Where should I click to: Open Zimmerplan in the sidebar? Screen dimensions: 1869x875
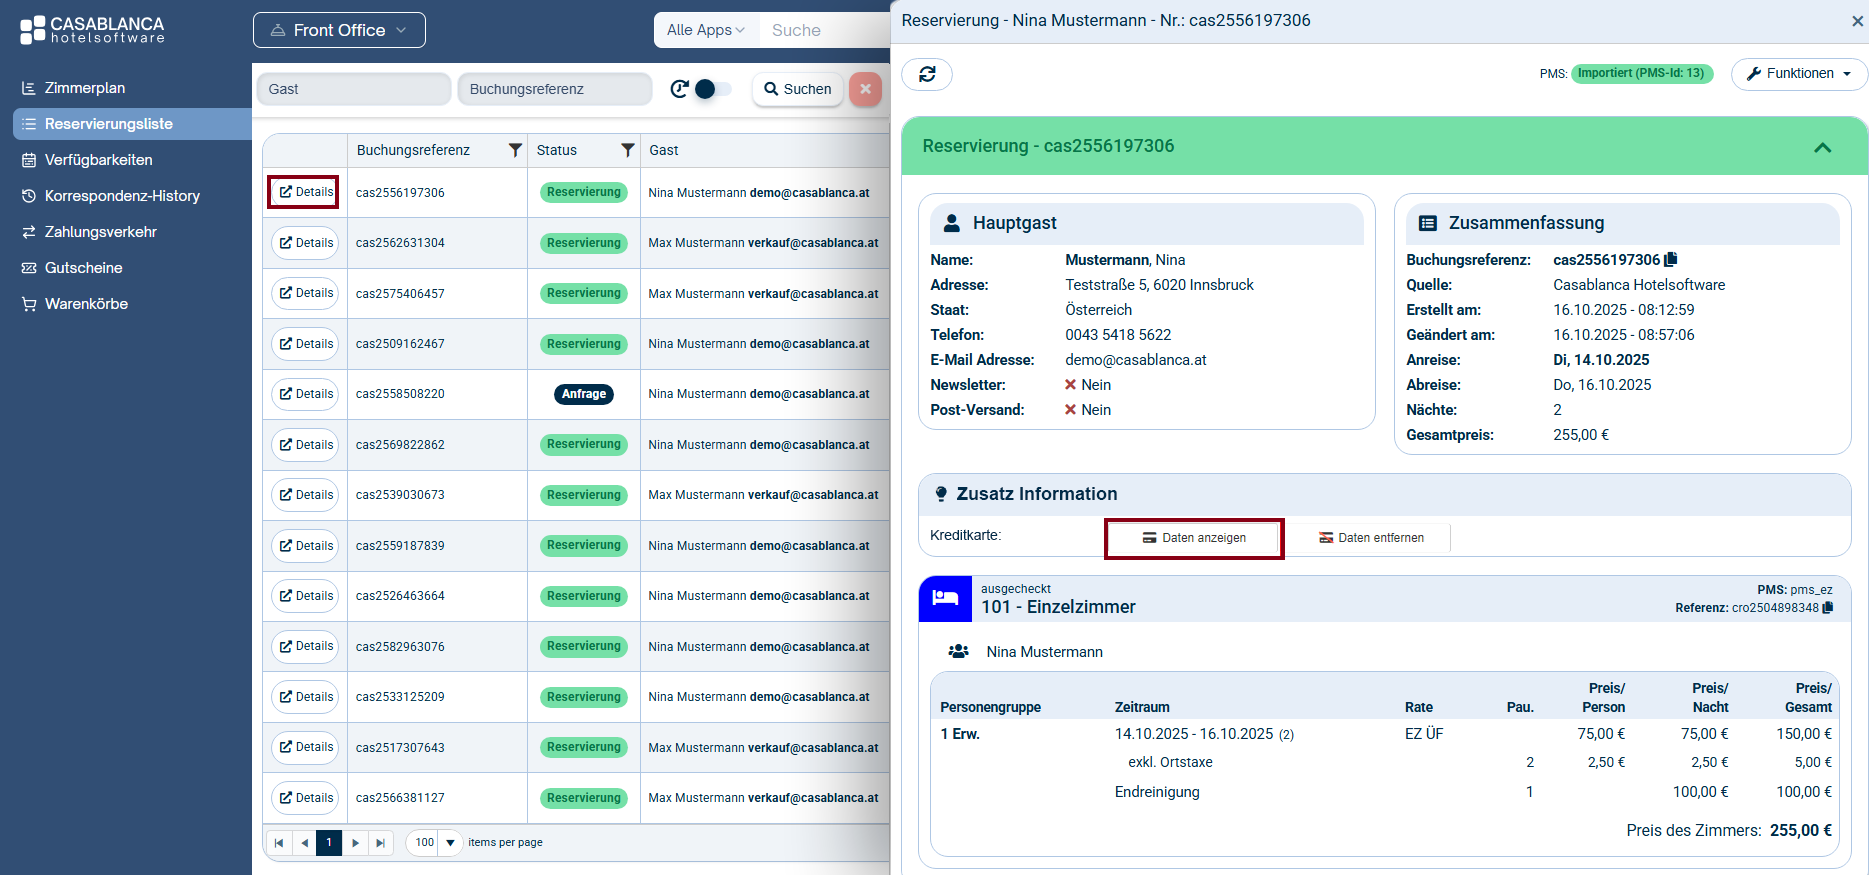[x=85, y=88]
